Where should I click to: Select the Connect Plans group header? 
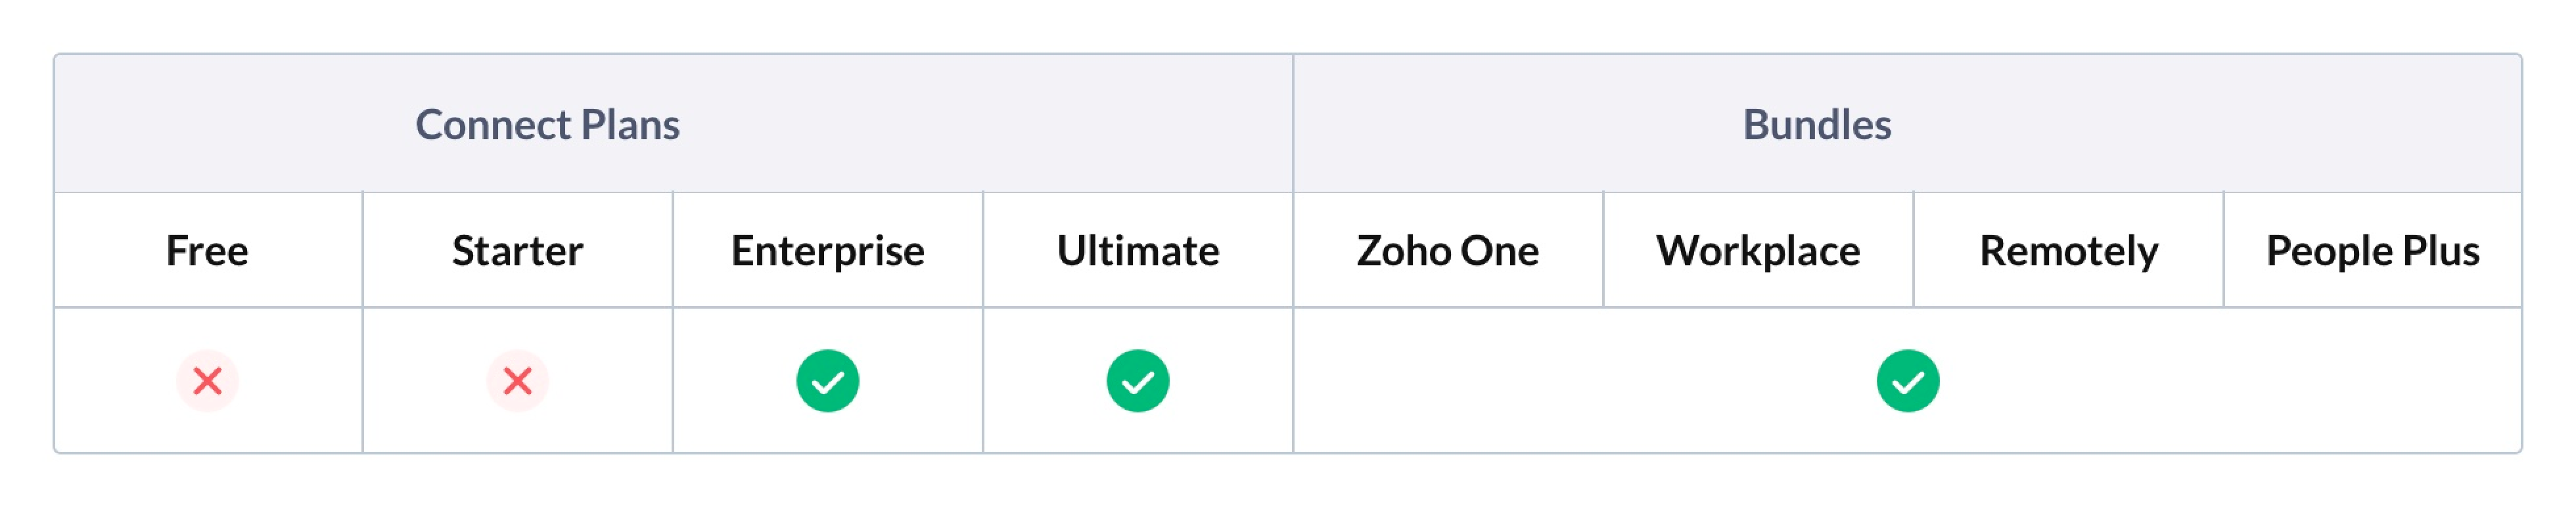pos(547,125)
